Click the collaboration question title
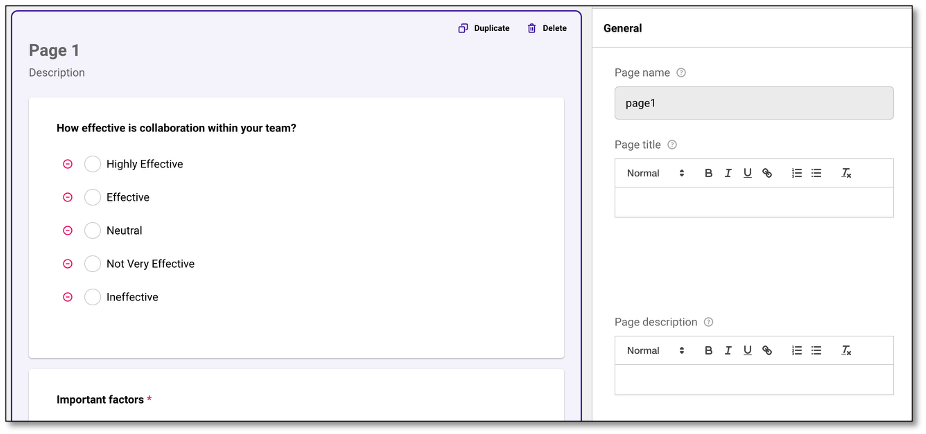Screen dimensions: 926x434 coord(176,128)
